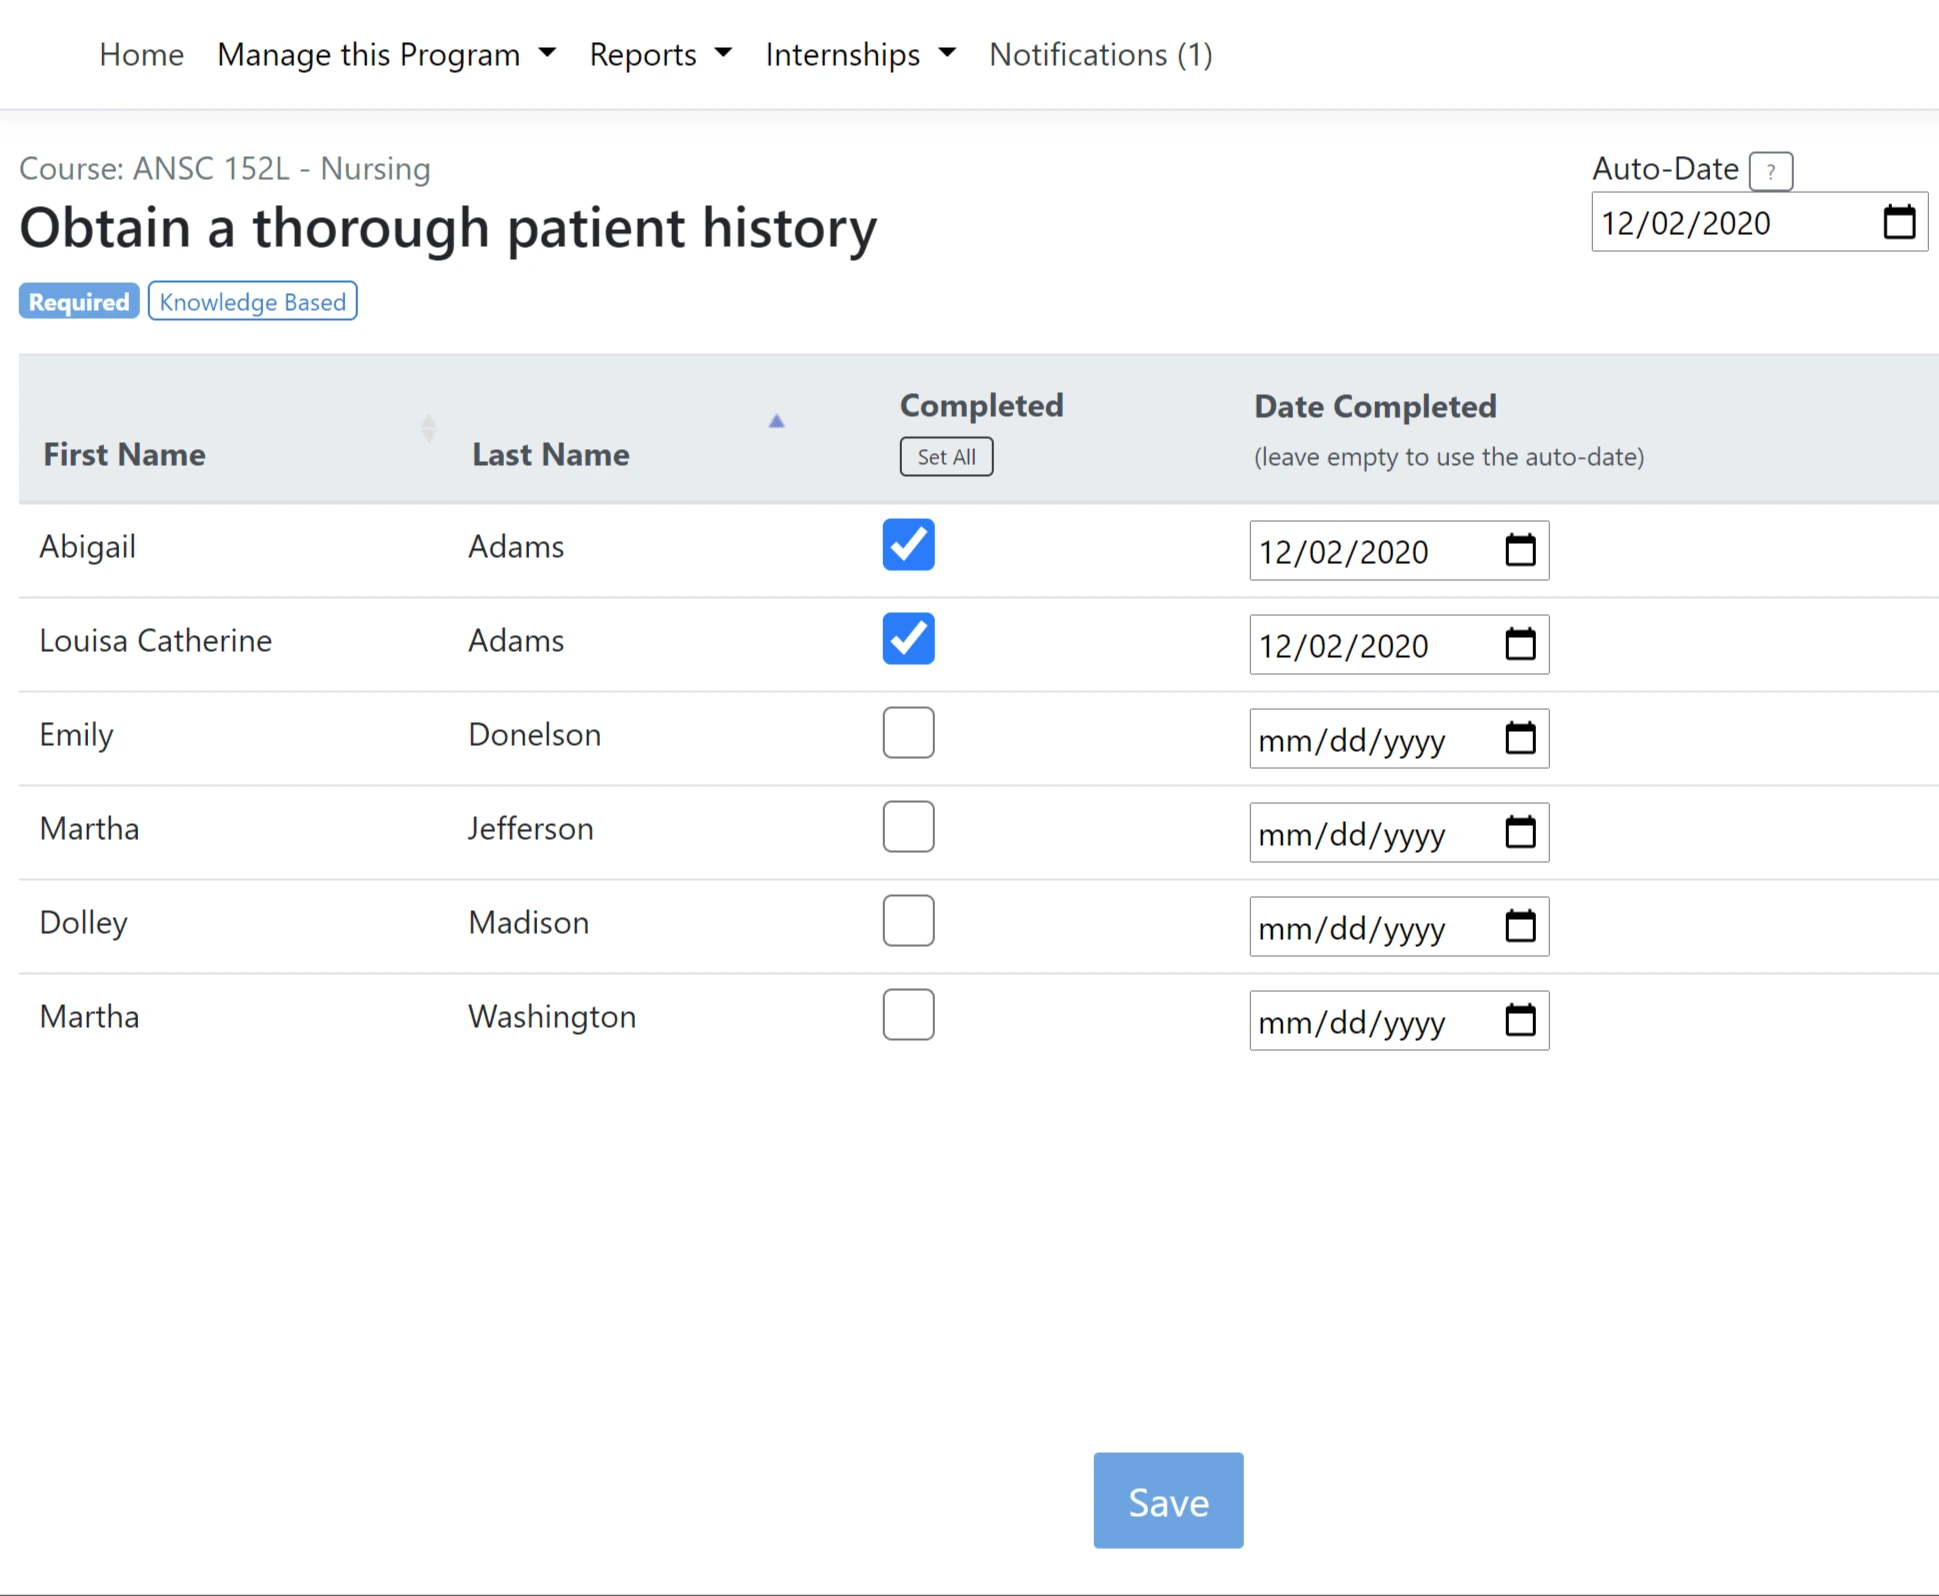Screen dimensions: 1939x1596
Task: Open calendar picker for Abigail Adams
Action: point(1519,550)
